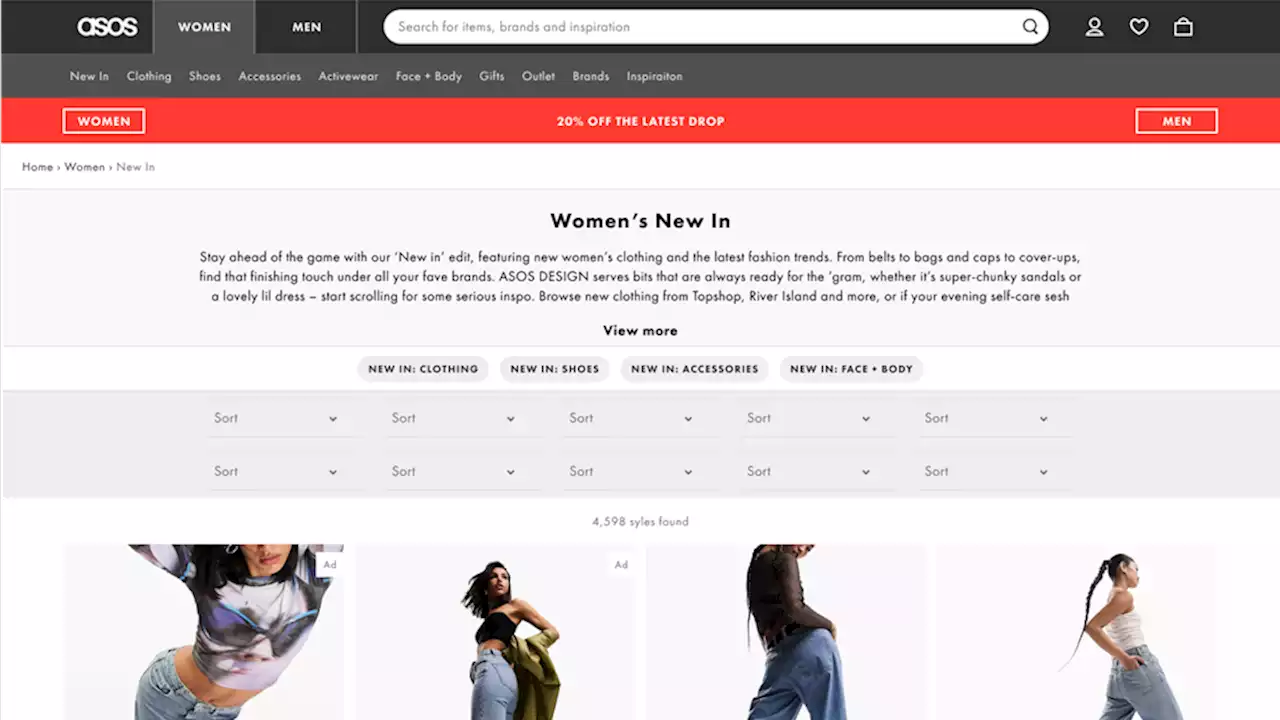Viewport: 1280px width, 720px height.
Task: Click New In breadcrumb text
Action: 135,167
